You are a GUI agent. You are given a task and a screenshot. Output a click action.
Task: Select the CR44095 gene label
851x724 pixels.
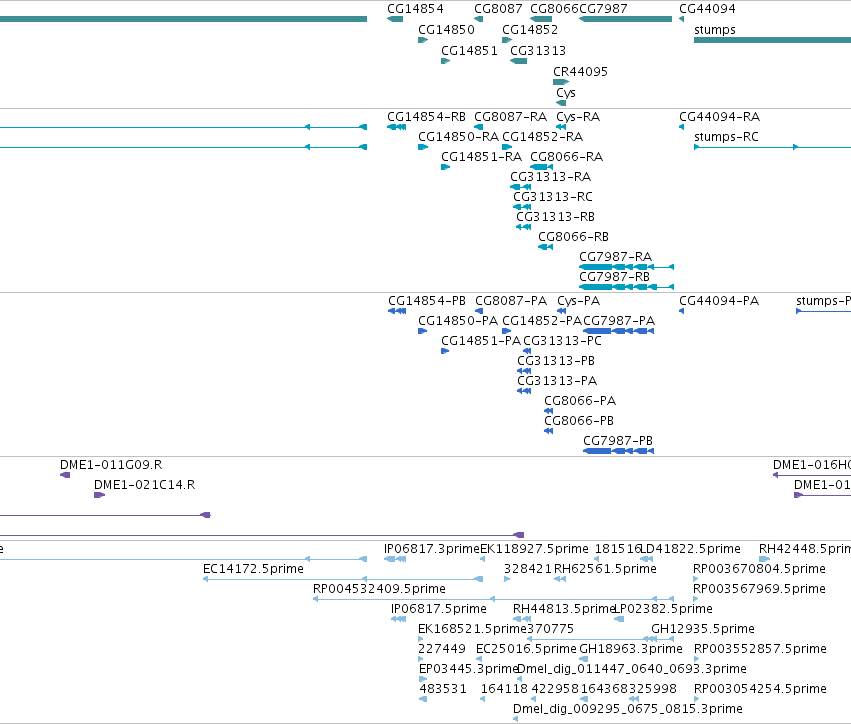pyautogui.click(x=580, y=72)
